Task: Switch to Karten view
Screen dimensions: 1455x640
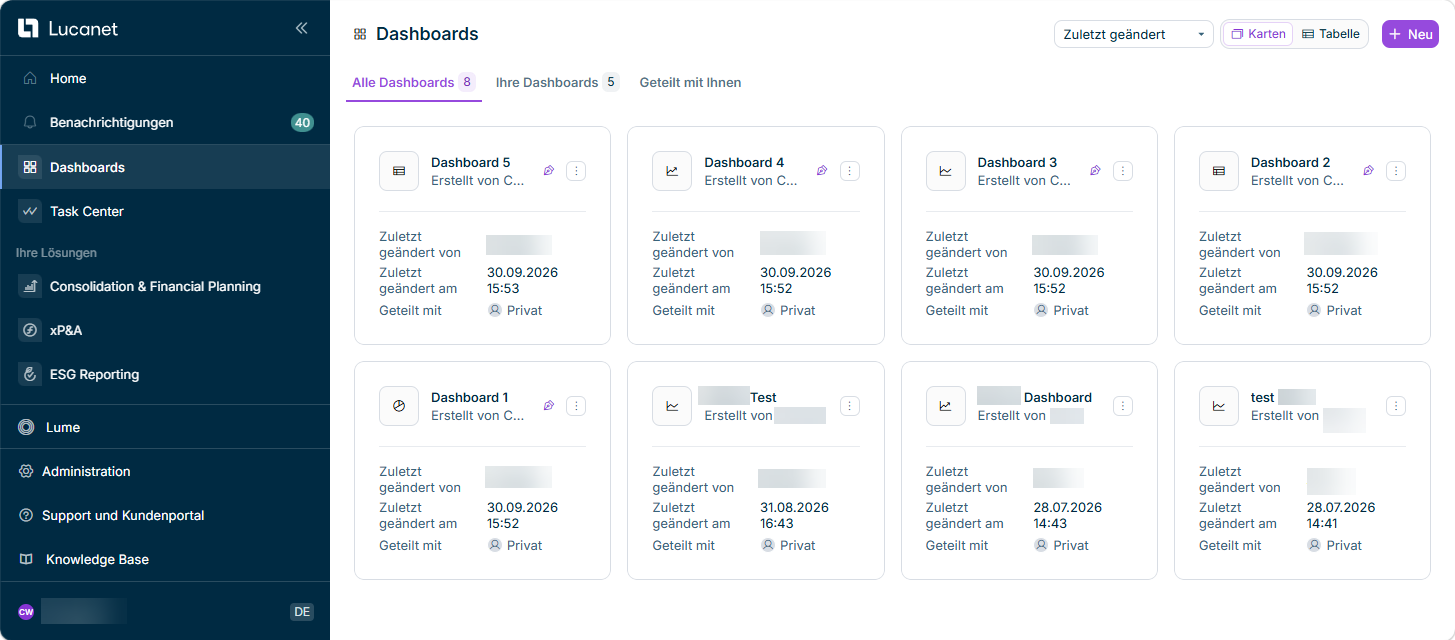Action: pos(1258,34)
